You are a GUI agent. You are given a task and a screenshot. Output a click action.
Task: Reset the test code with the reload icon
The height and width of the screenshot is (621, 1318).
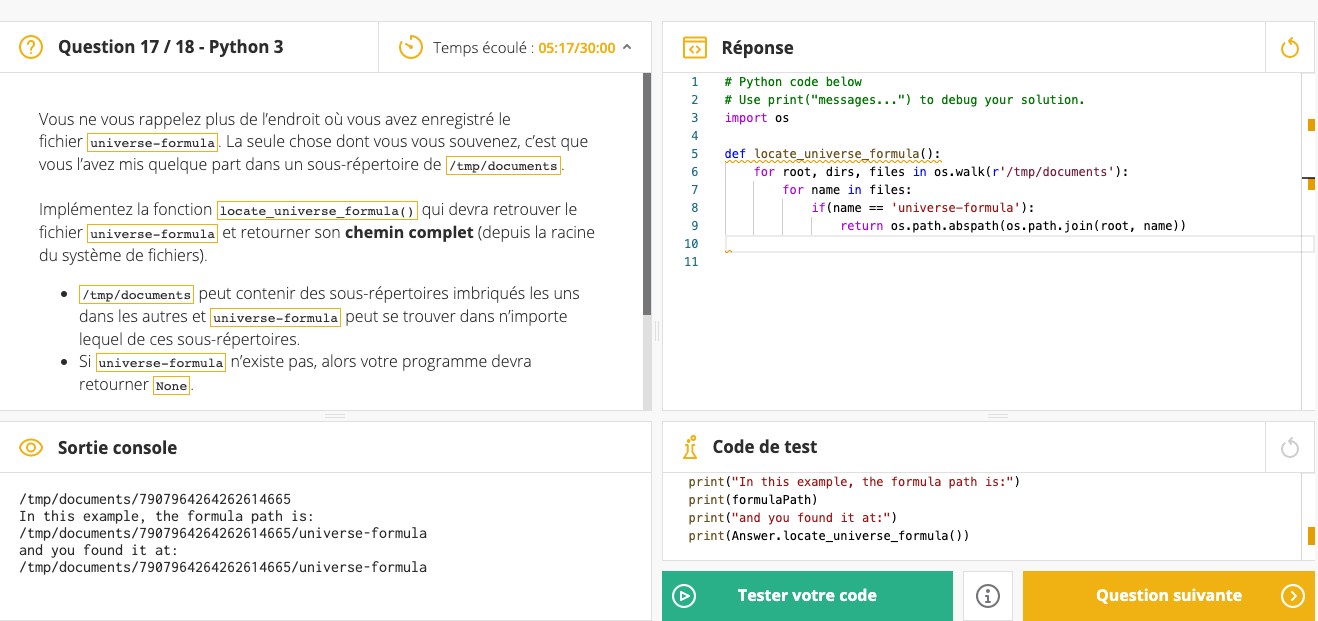(x=1289, y=447)
